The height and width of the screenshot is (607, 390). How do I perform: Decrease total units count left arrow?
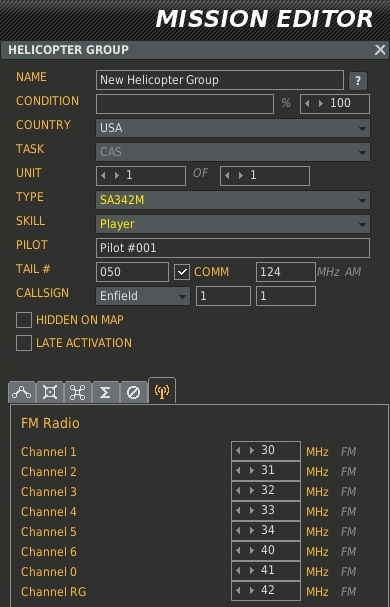[227, 176]
